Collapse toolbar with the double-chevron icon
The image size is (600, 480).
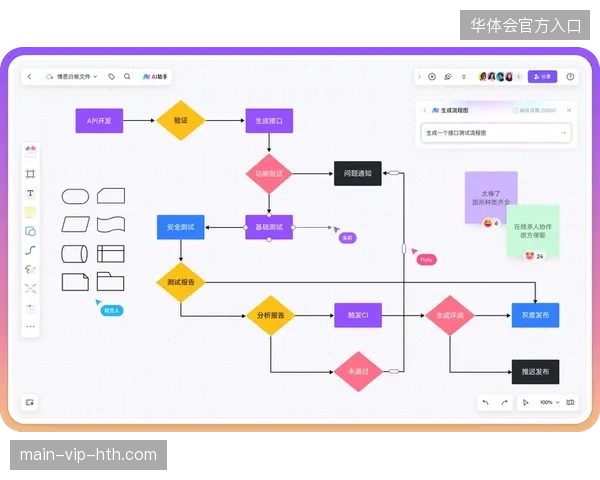[x=464, y=77]
